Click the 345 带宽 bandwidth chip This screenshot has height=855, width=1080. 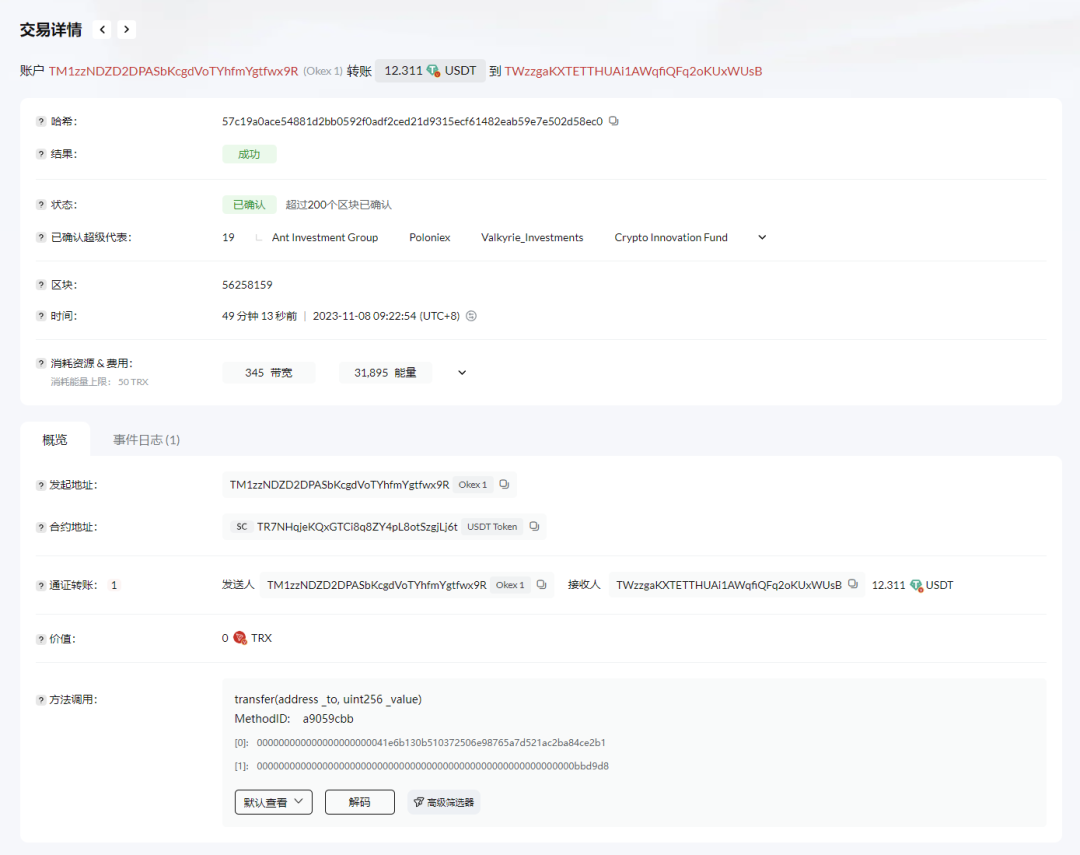pyautogui.click(x=269, y=373)
